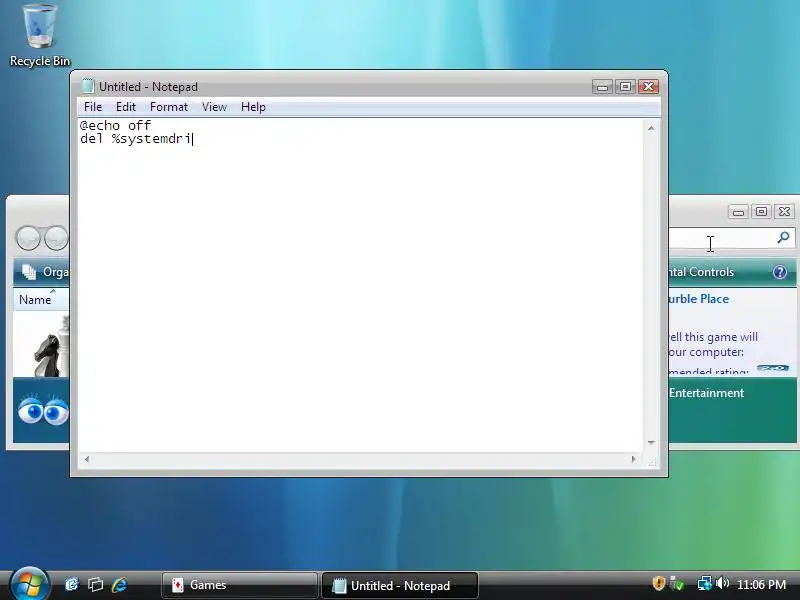Maximize the Notepad window
The image size is (800, 600).
pos(625,87)
